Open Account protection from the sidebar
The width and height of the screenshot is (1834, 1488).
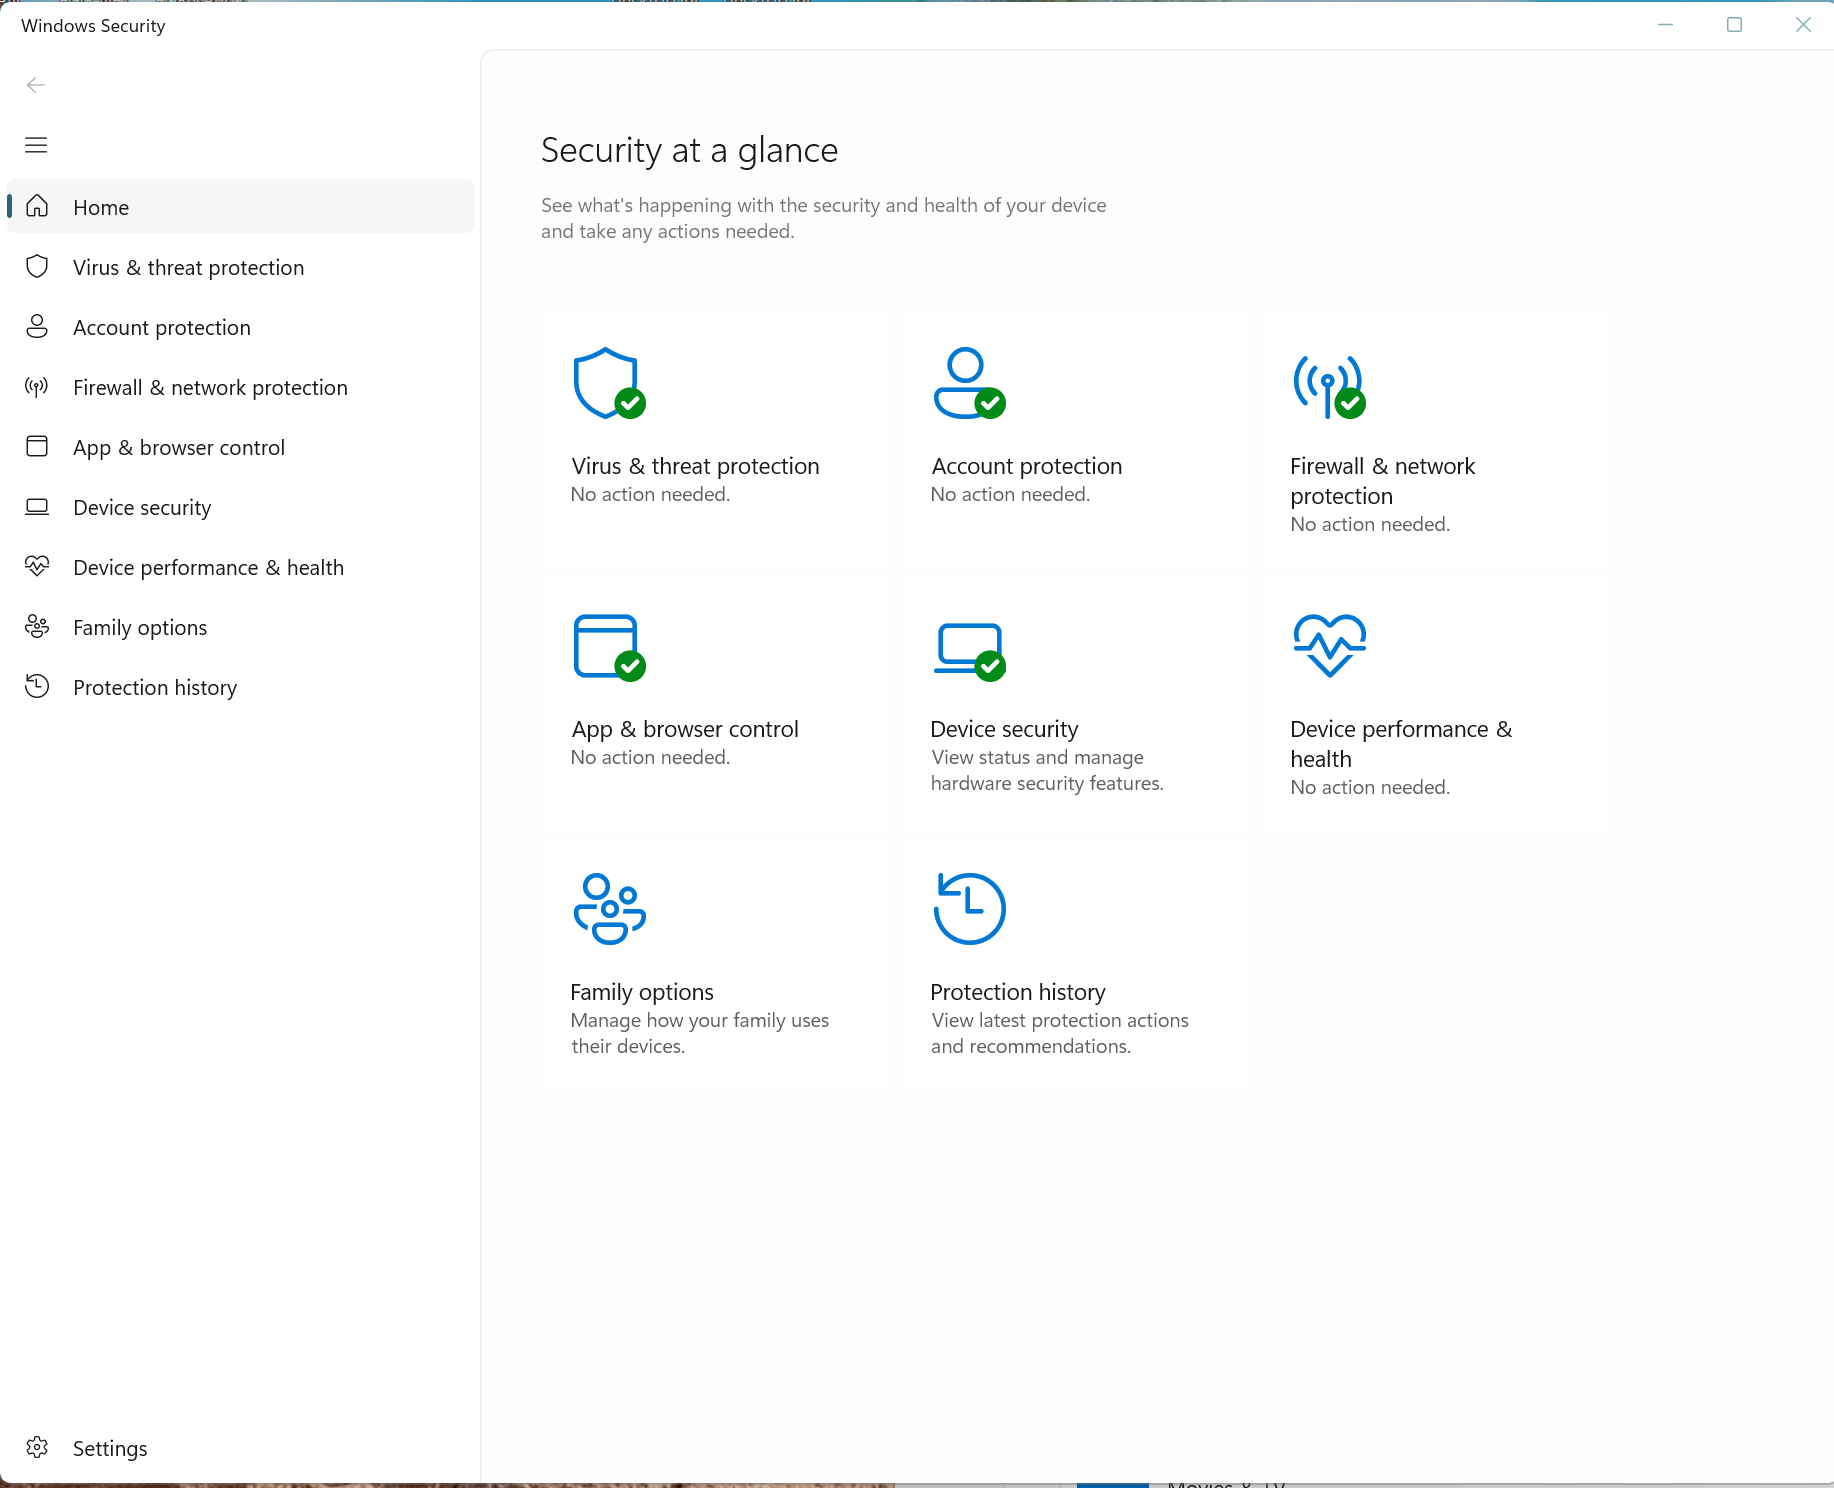tap(240, 327)
